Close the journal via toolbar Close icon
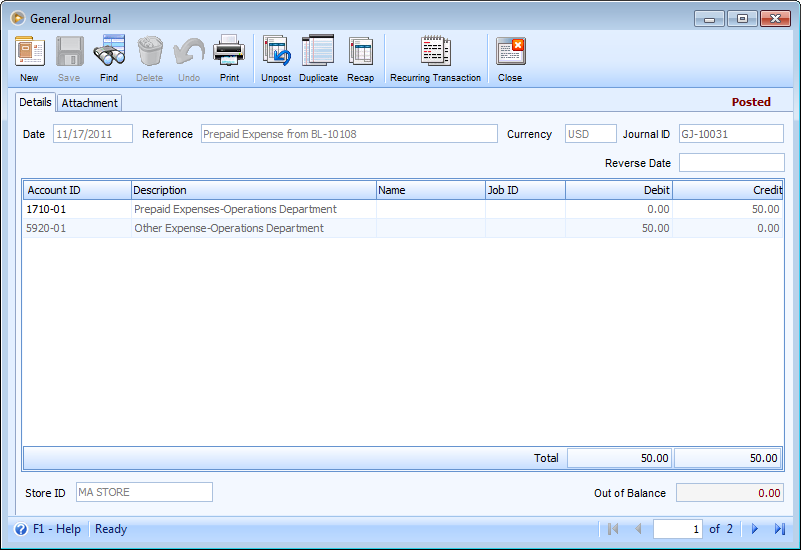Image resolution: width=801 pixels, height=550 pixels. (x=510, y=52)
